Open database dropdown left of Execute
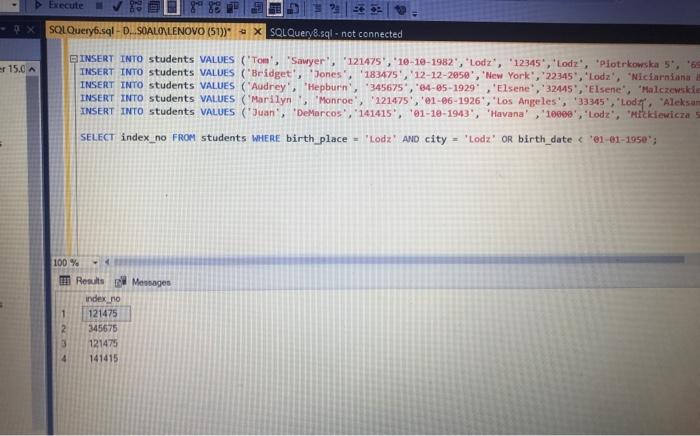The height and width of the screenshot is (436, 700). click(14, 4)
